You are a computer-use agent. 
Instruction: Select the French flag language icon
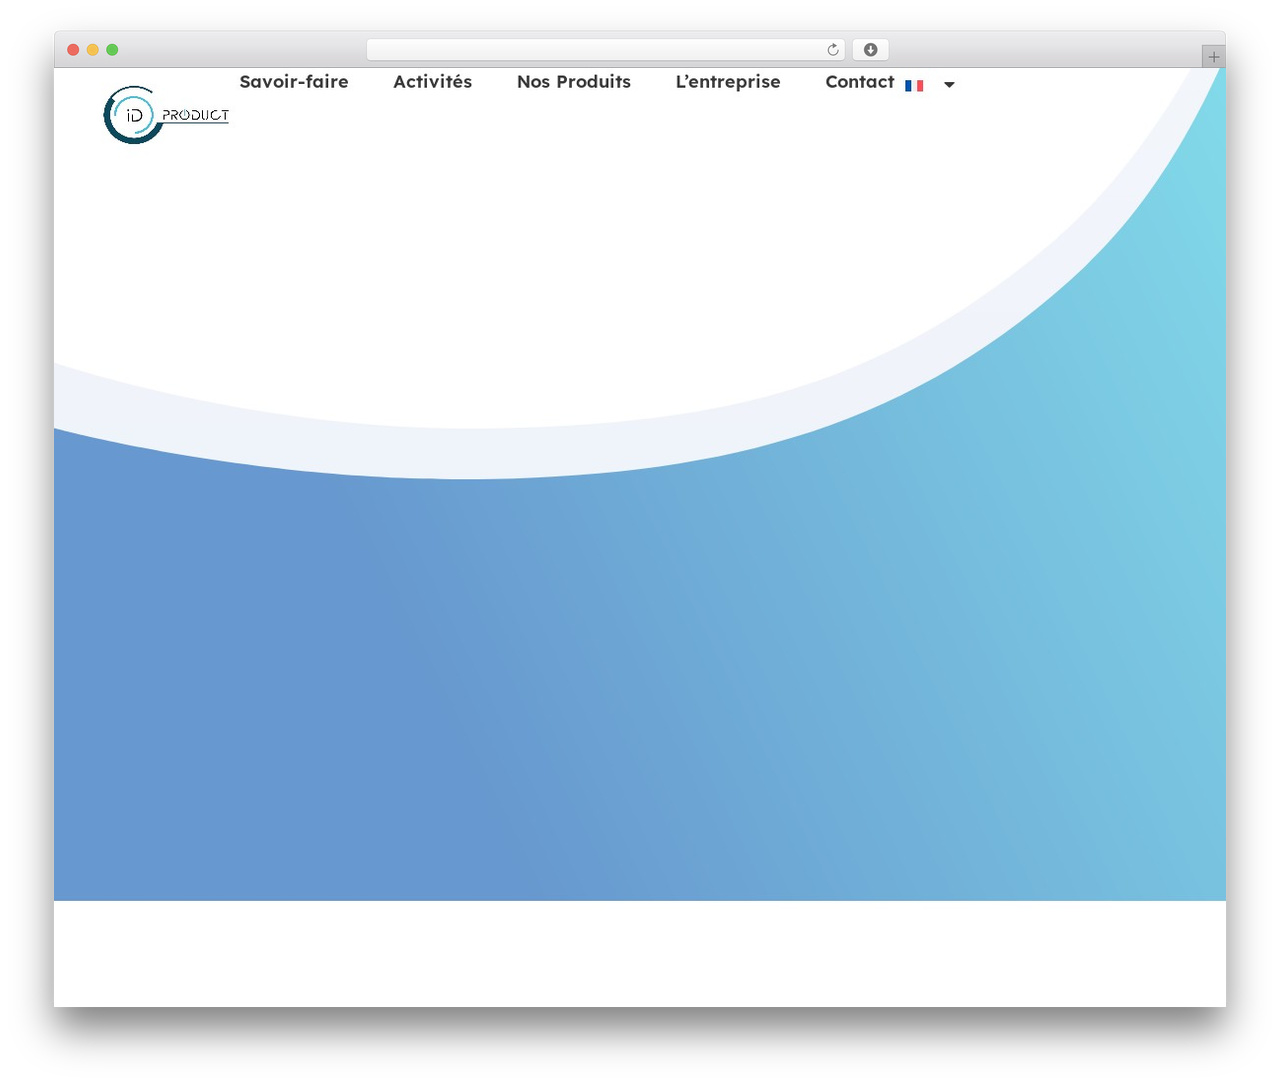[914, 86]
